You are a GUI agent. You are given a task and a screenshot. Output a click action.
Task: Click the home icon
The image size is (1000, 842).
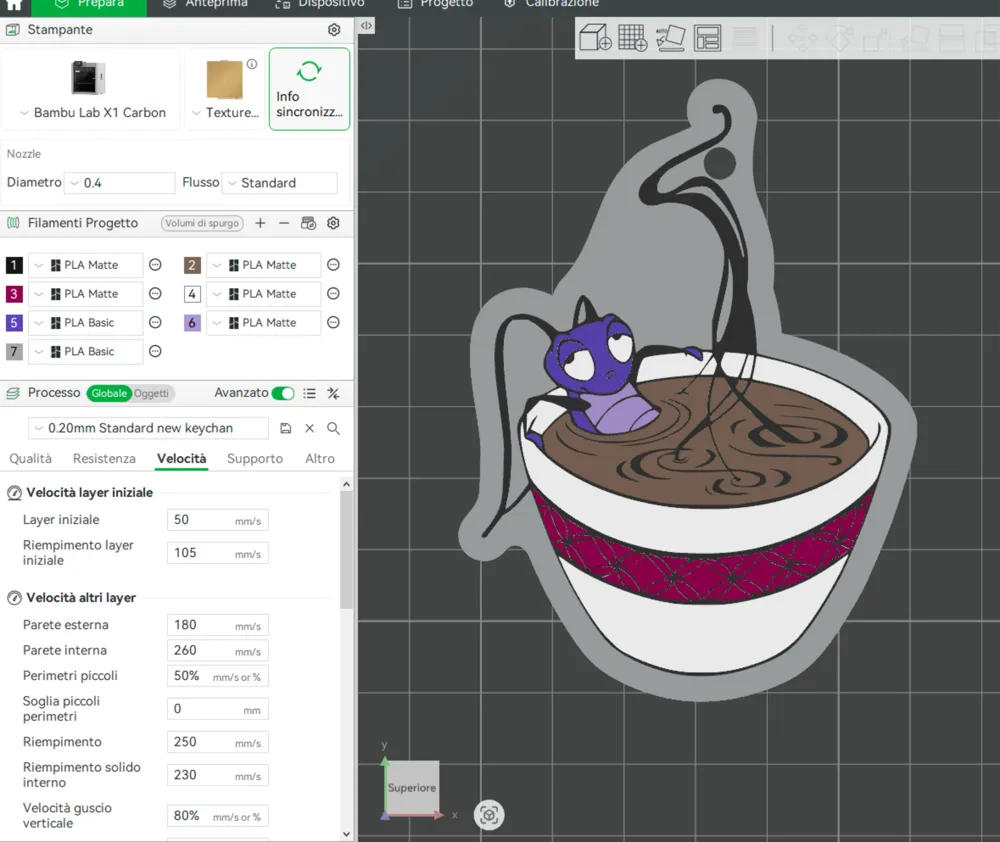[14, 4]
